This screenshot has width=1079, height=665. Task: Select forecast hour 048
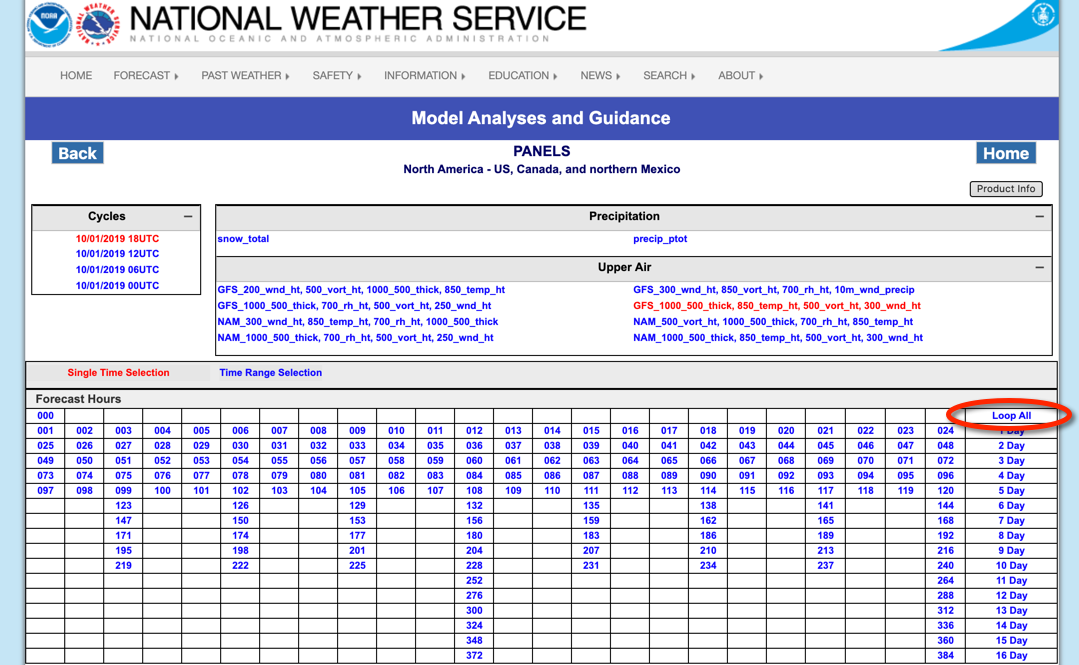946,446
